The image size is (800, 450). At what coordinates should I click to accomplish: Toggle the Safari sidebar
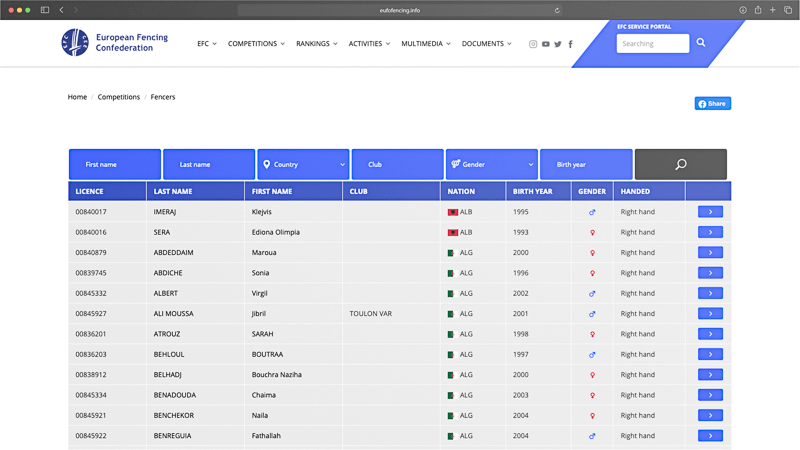point(45,10)
